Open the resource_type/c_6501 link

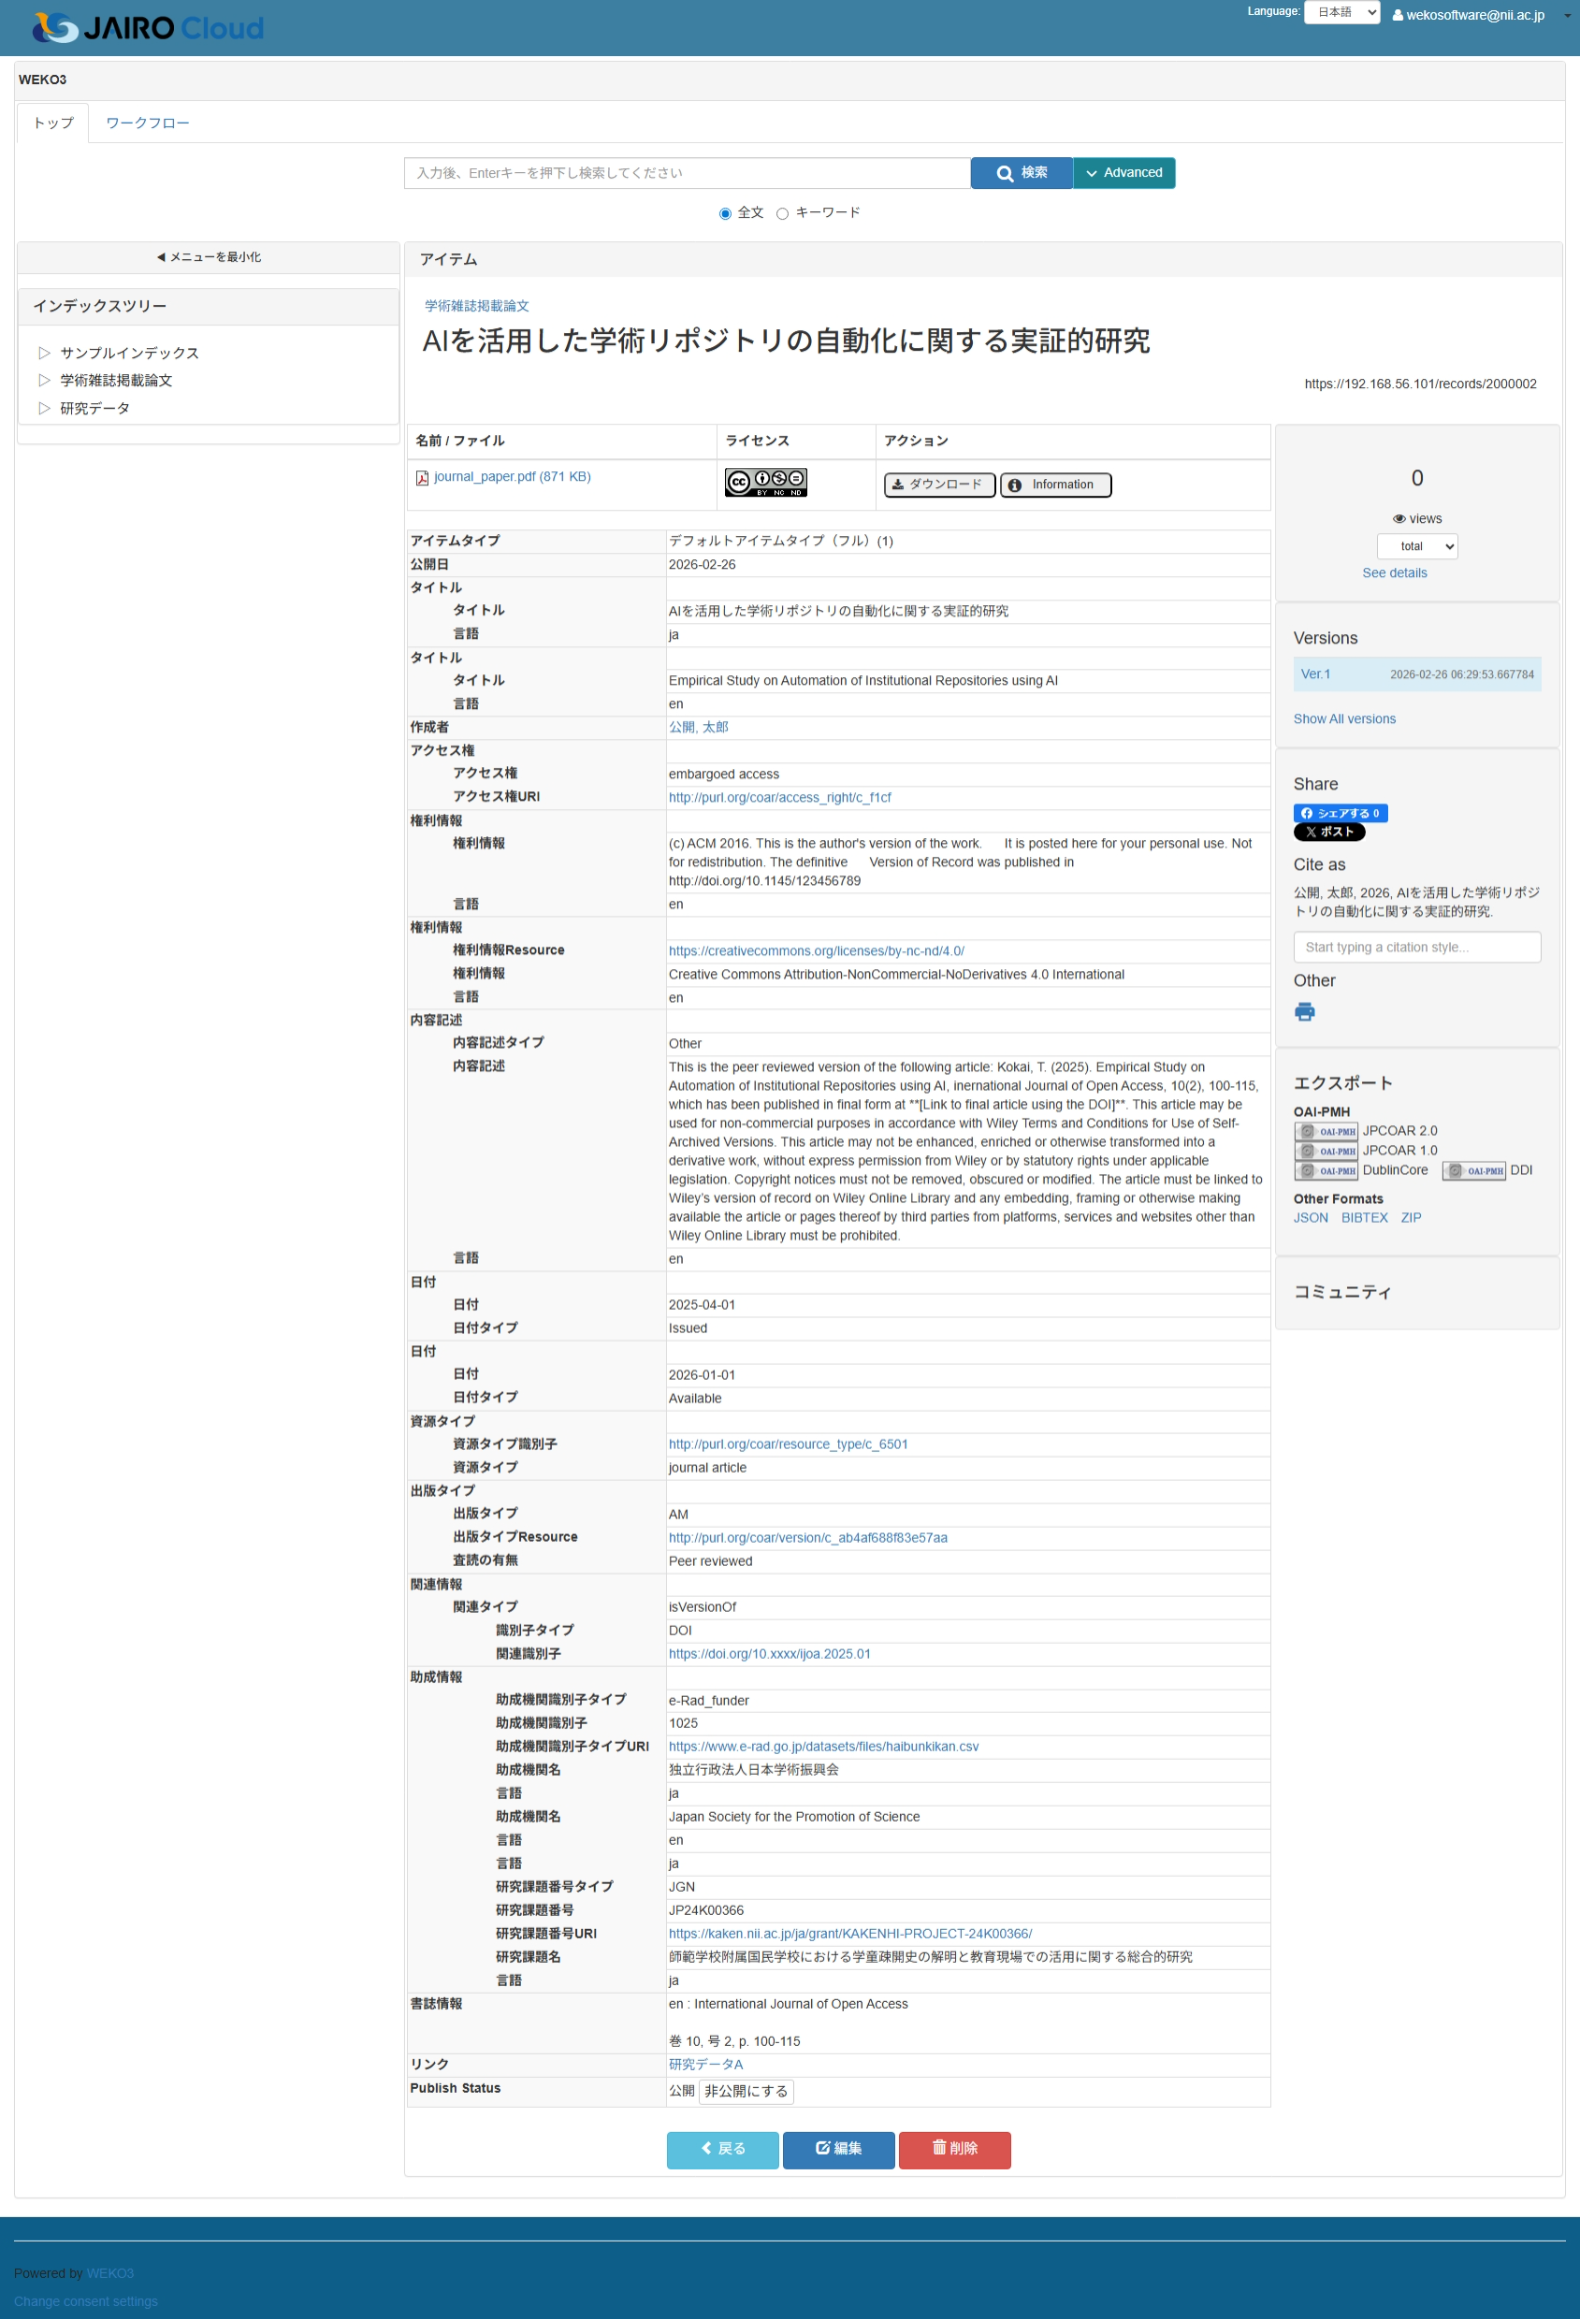point(788,1444)
